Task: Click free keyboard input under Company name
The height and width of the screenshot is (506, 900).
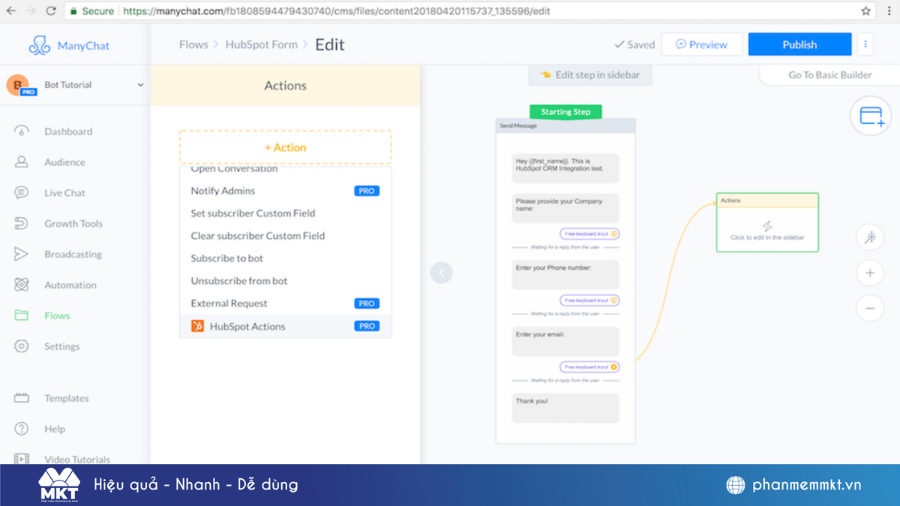Action: [589, 233]
